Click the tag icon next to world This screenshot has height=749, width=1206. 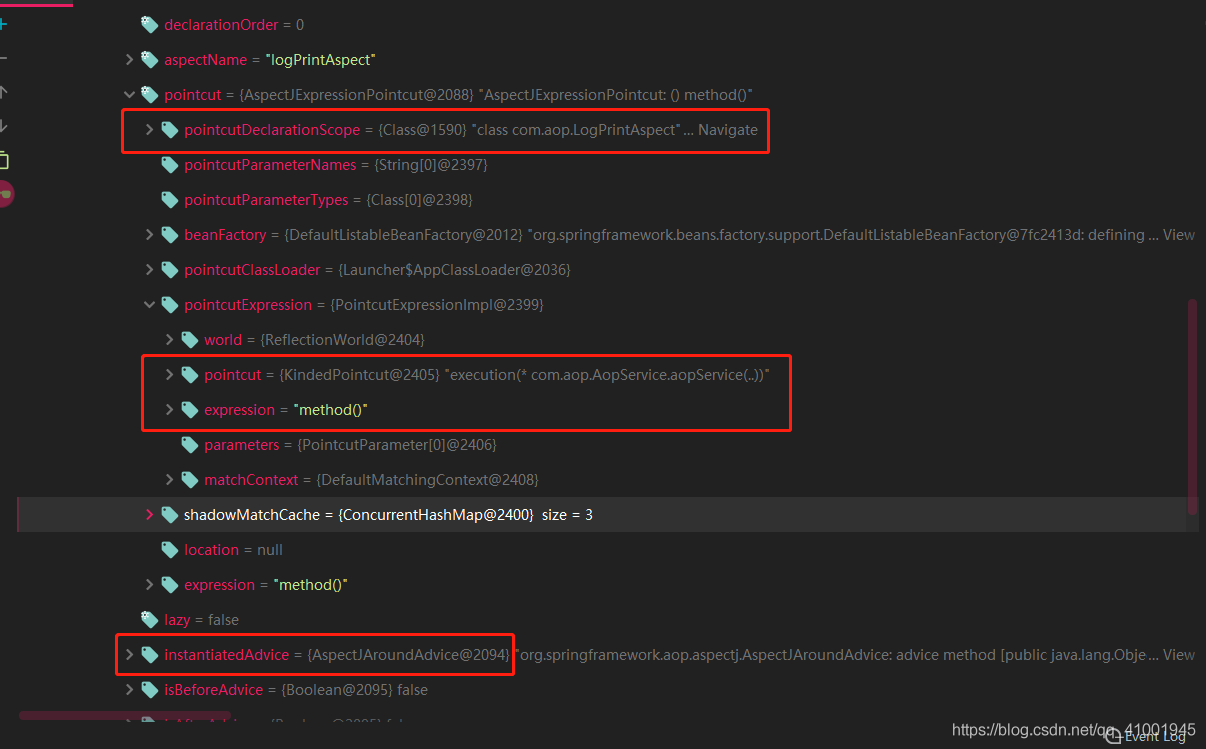[x=190, y=340]
